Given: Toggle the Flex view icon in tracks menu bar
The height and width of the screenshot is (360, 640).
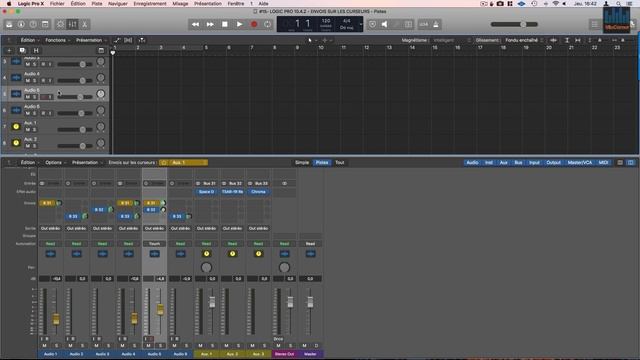Looking at the screenshot, I should click(x=128, y=40).
